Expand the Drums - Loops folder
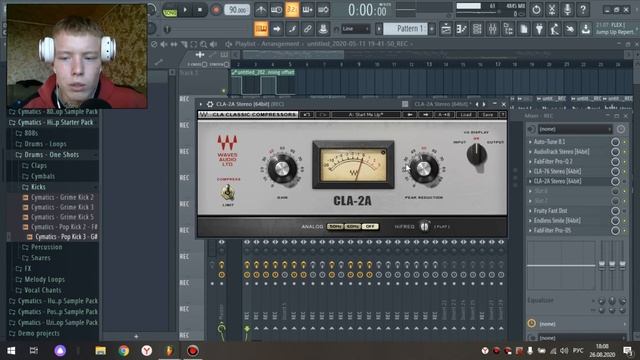The height and width of the screenshot is (360, 640). 45,144
